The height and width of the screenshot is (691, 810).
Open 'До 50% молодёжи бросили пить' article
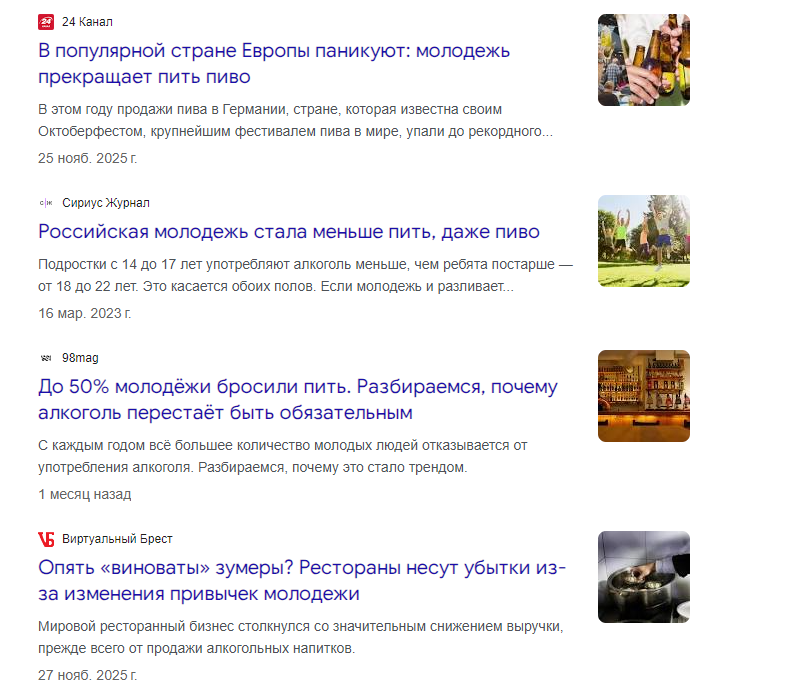click(298, 400)
